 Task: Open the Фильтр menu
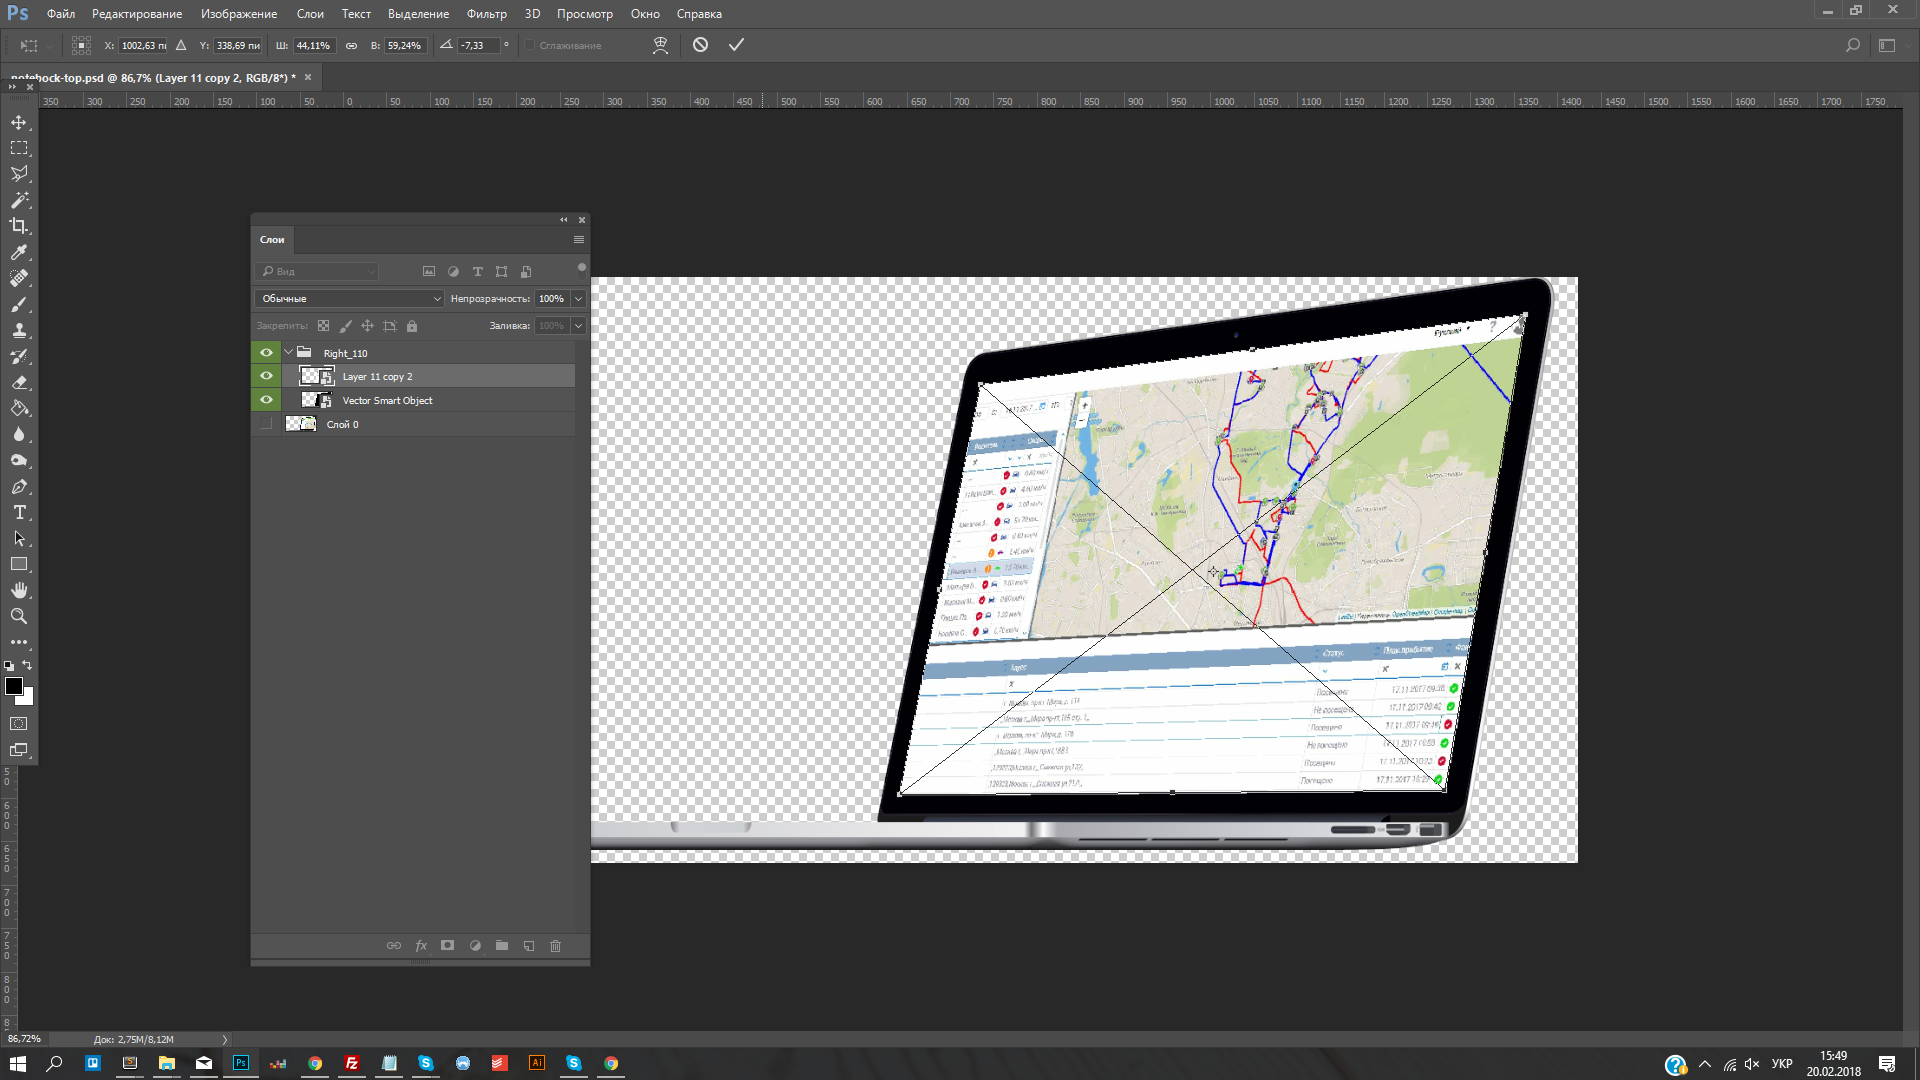[486, 14]
